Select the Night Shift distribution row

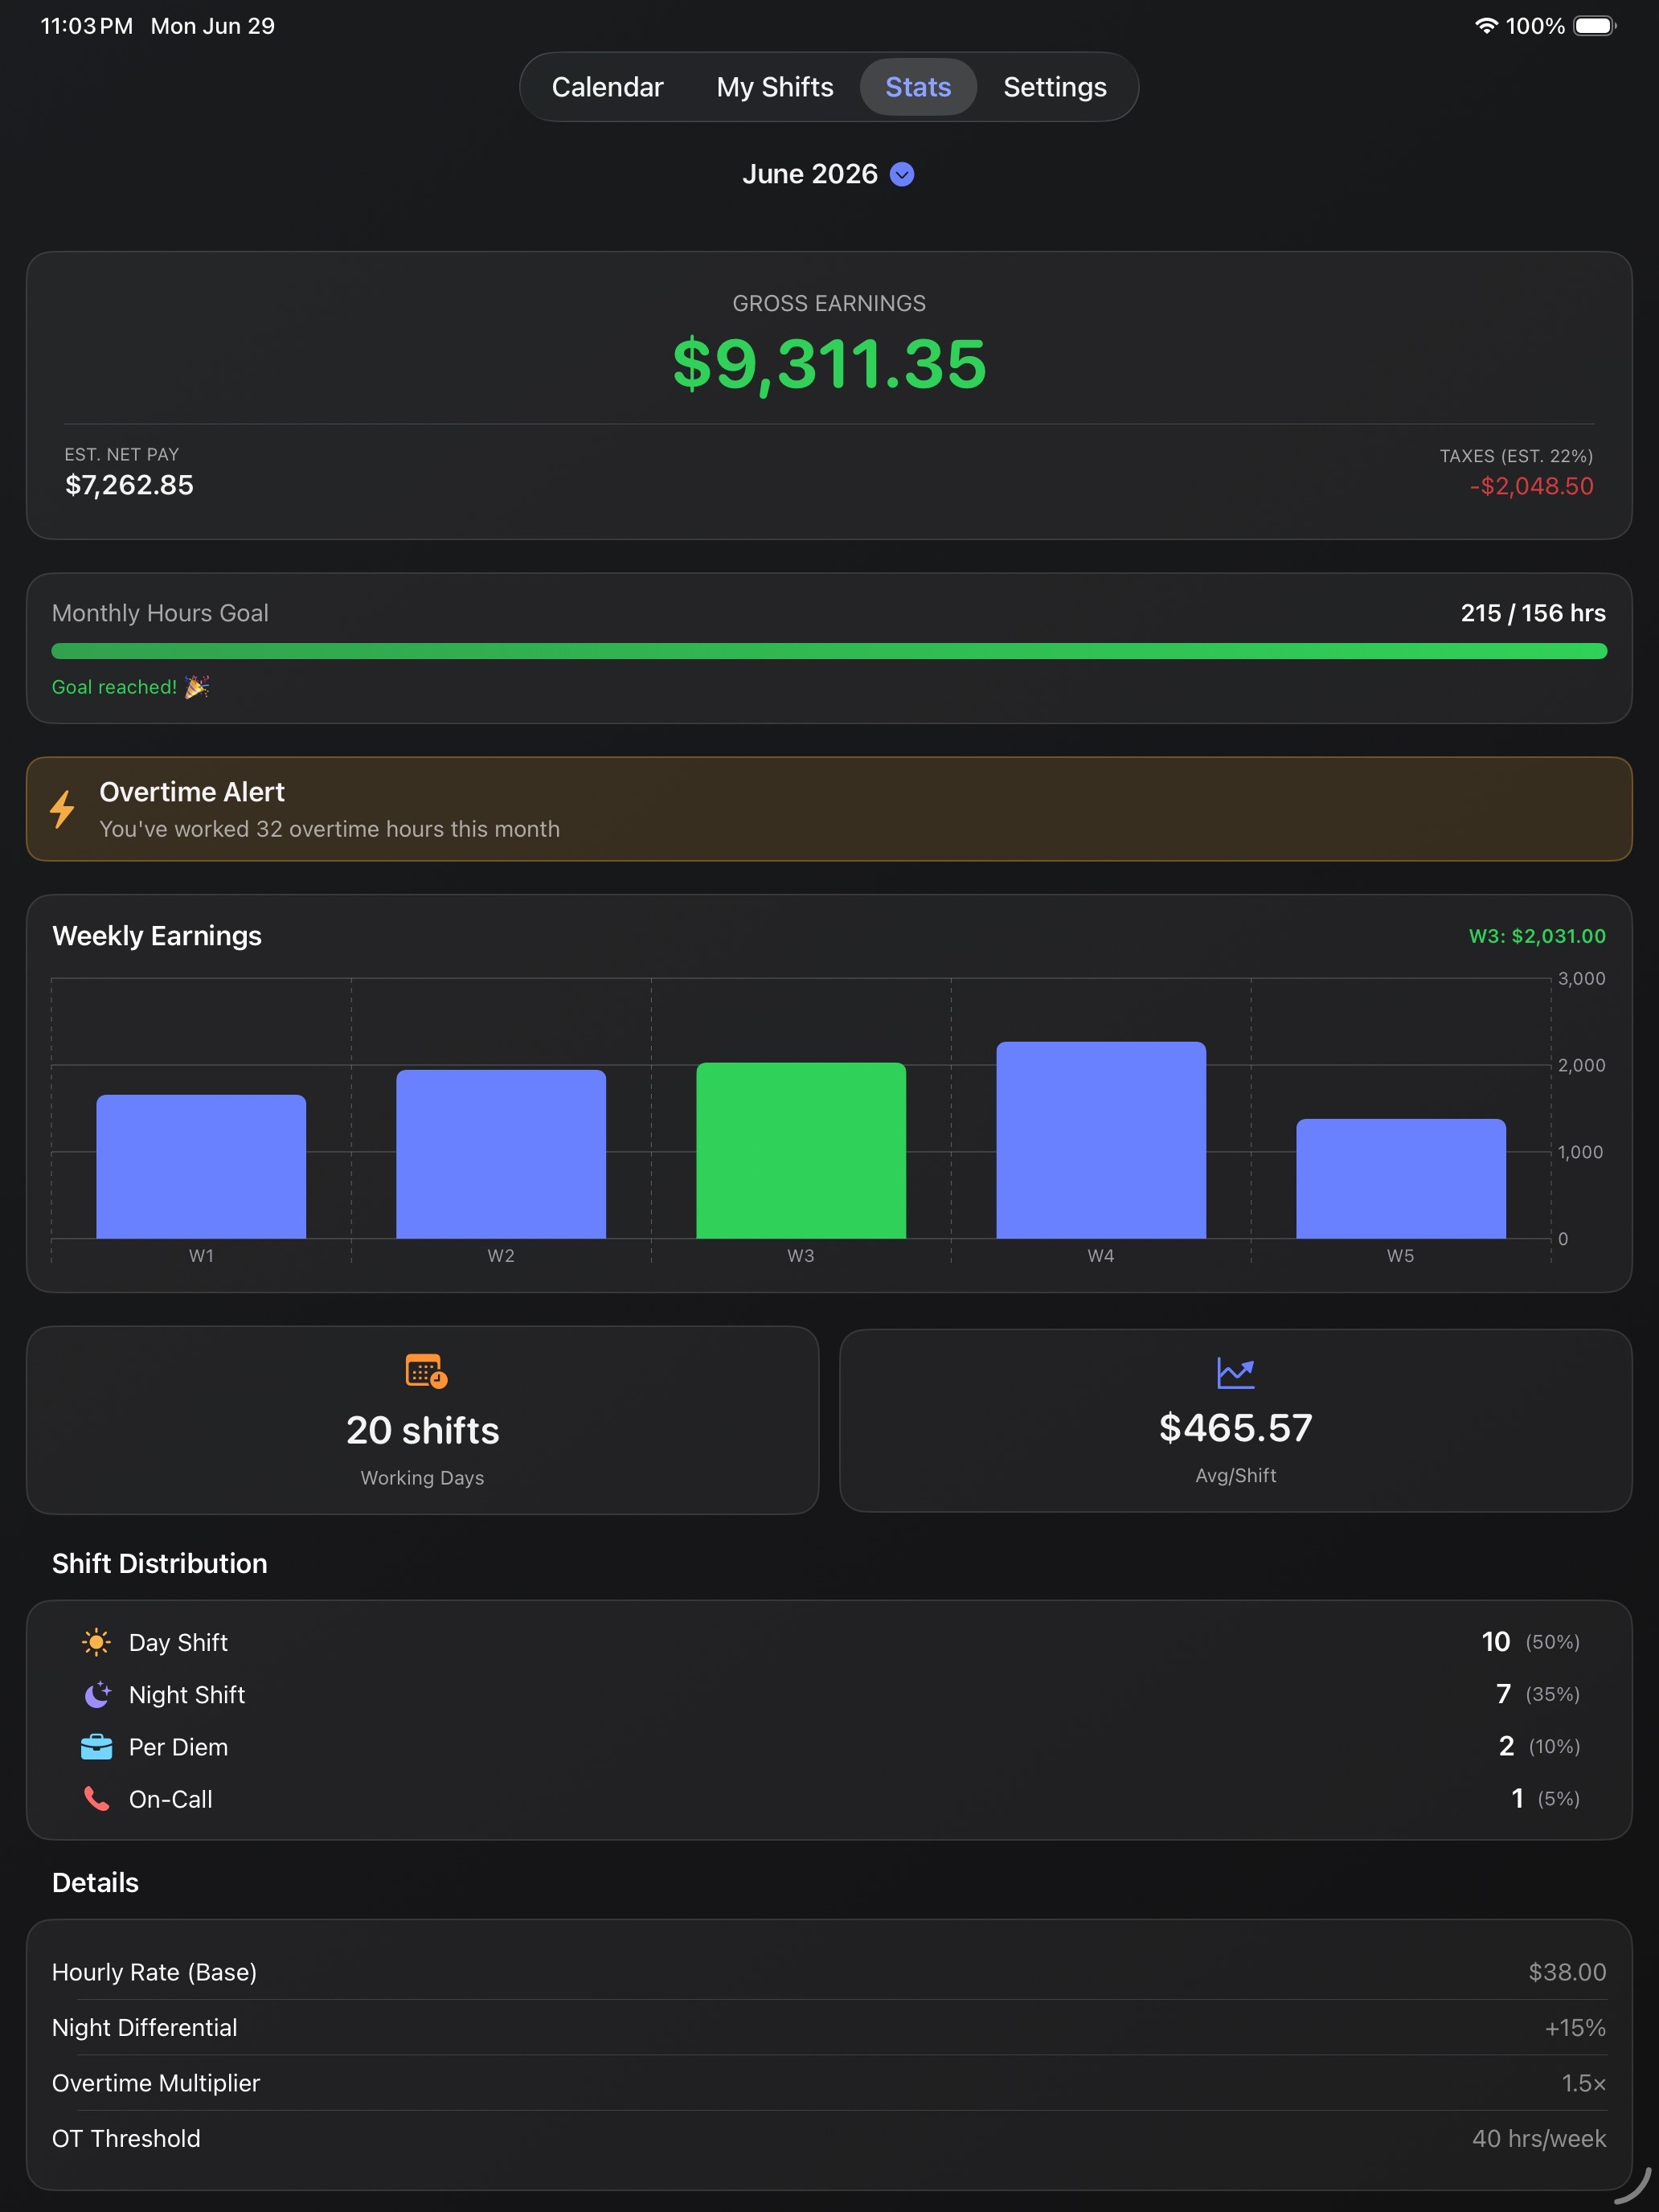[829, 1694]
